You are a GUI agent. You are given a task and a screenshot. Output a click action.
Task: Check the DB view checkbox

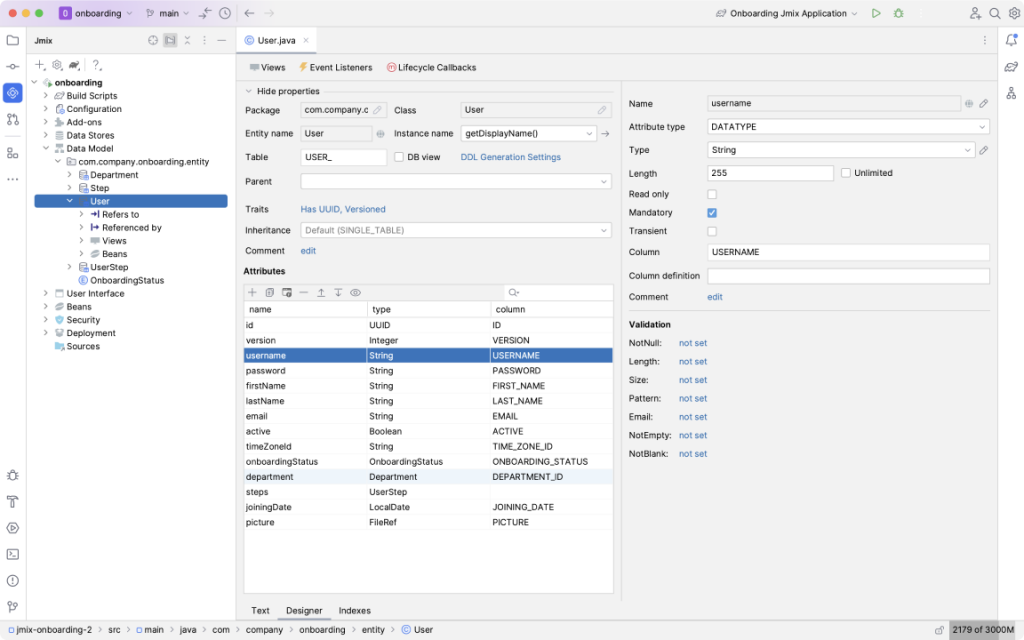tap(399, 157)
